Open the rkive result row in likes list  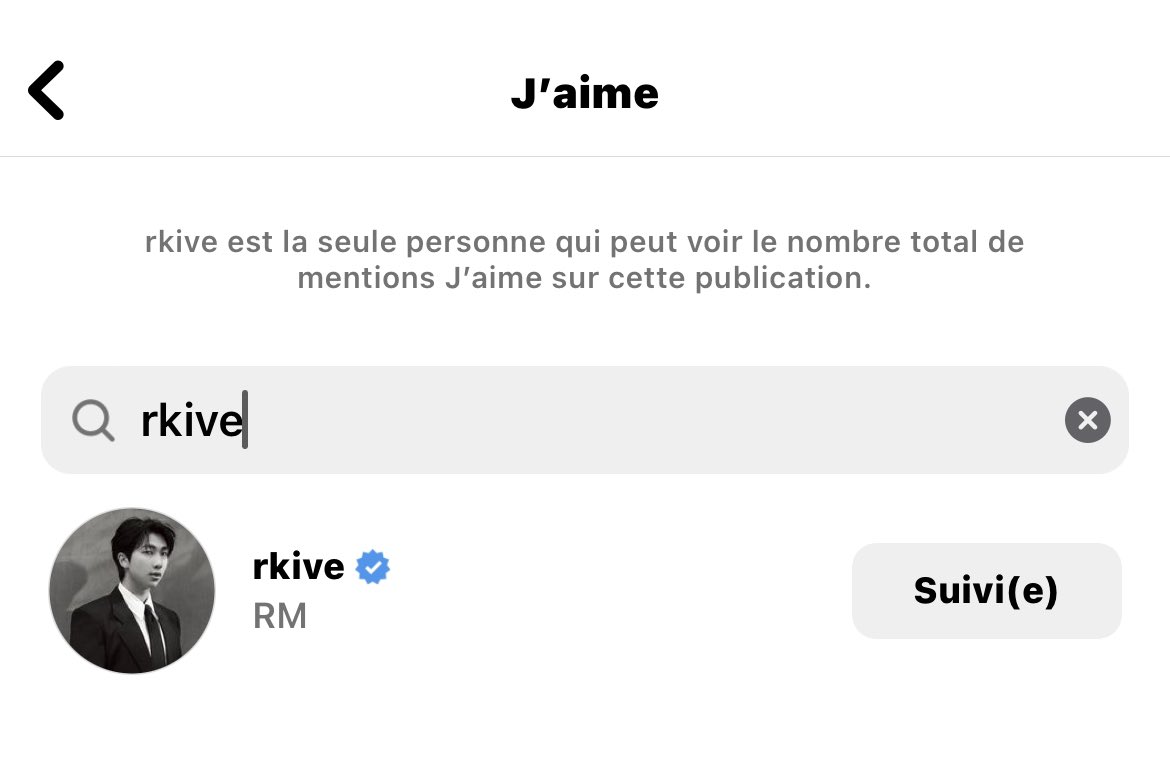(584, 590)
